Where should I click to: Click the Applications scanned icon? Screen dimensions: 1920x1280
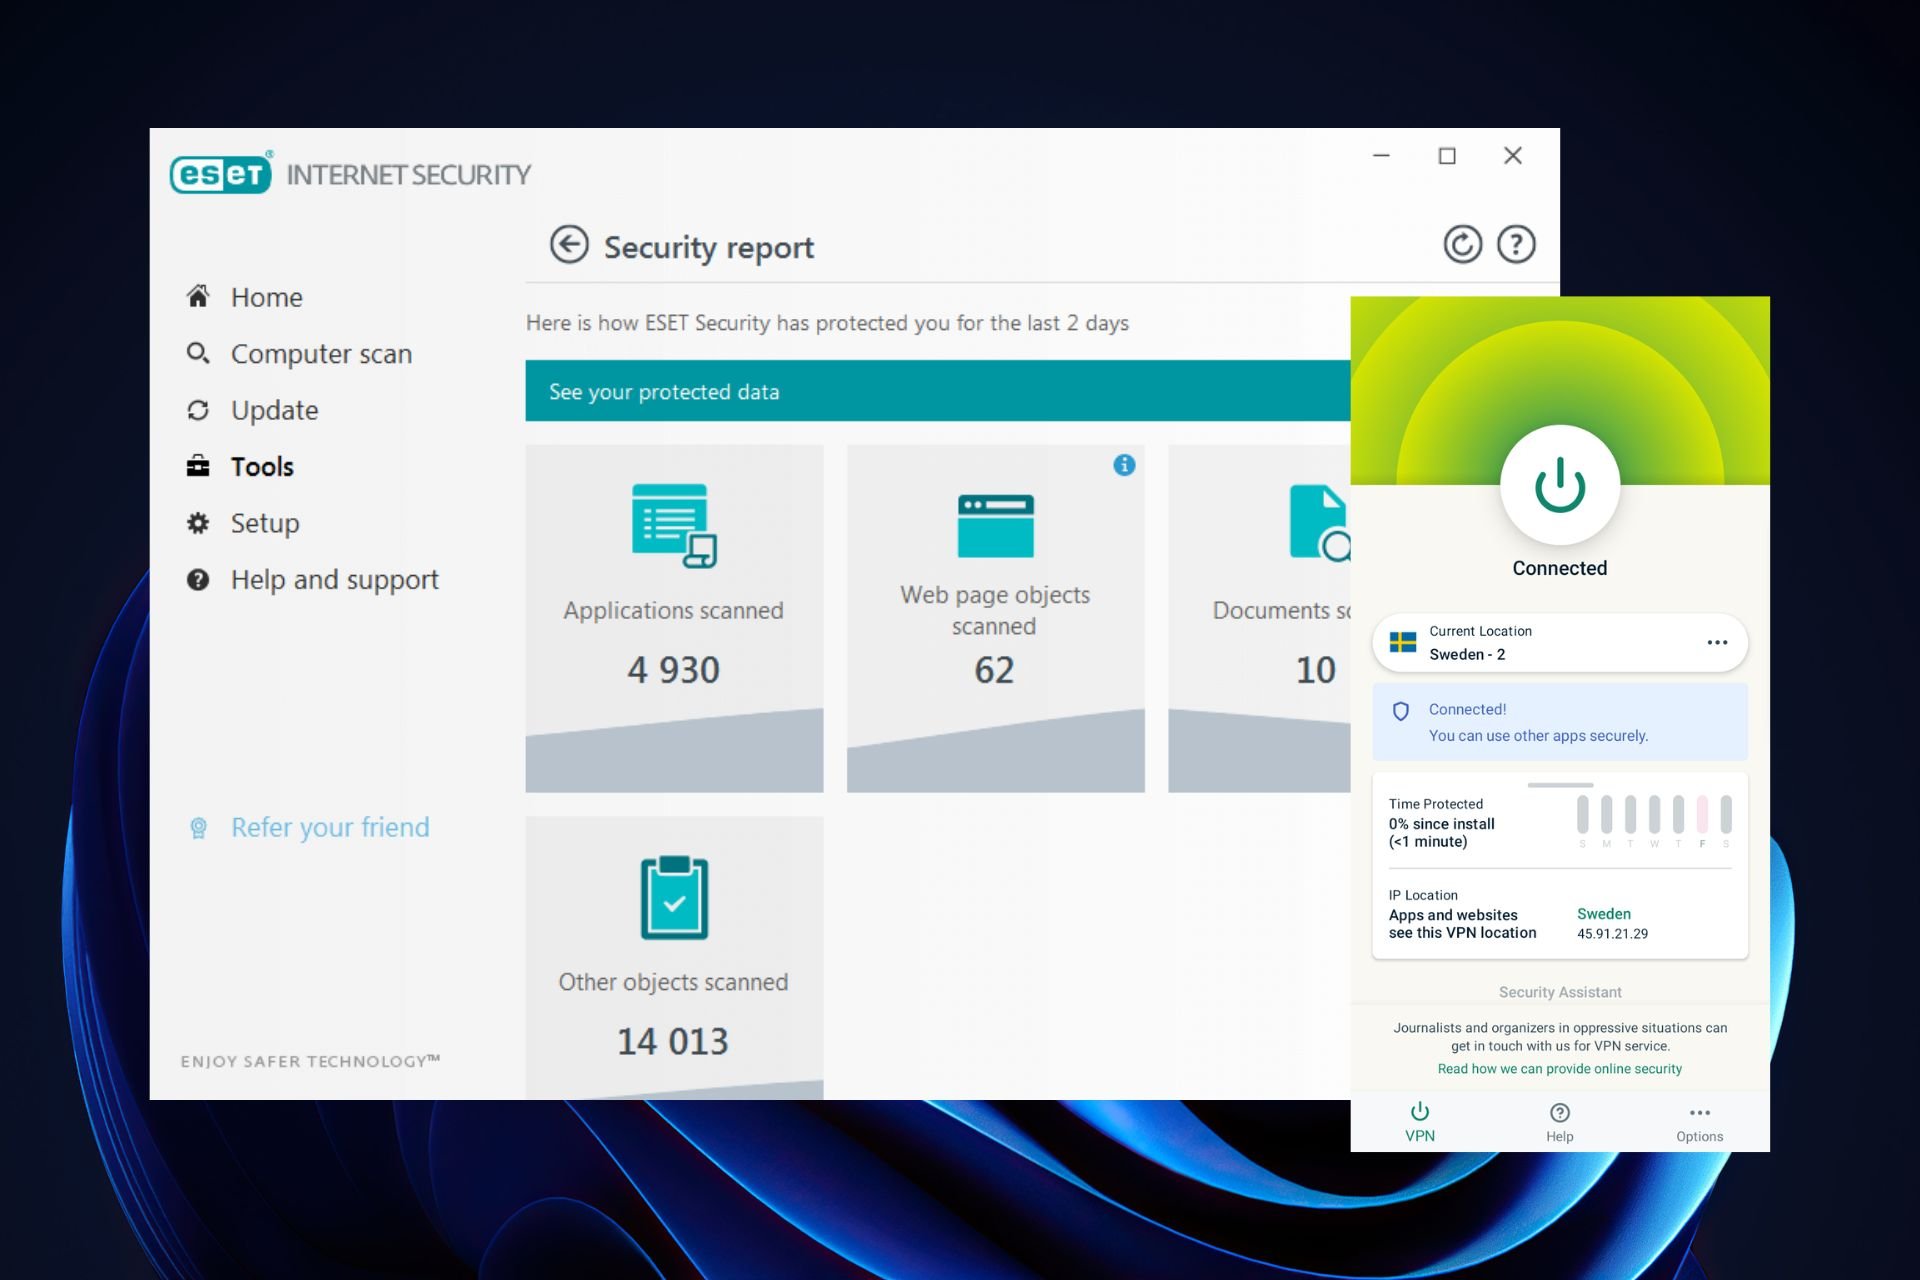click(x=674, y=525)
